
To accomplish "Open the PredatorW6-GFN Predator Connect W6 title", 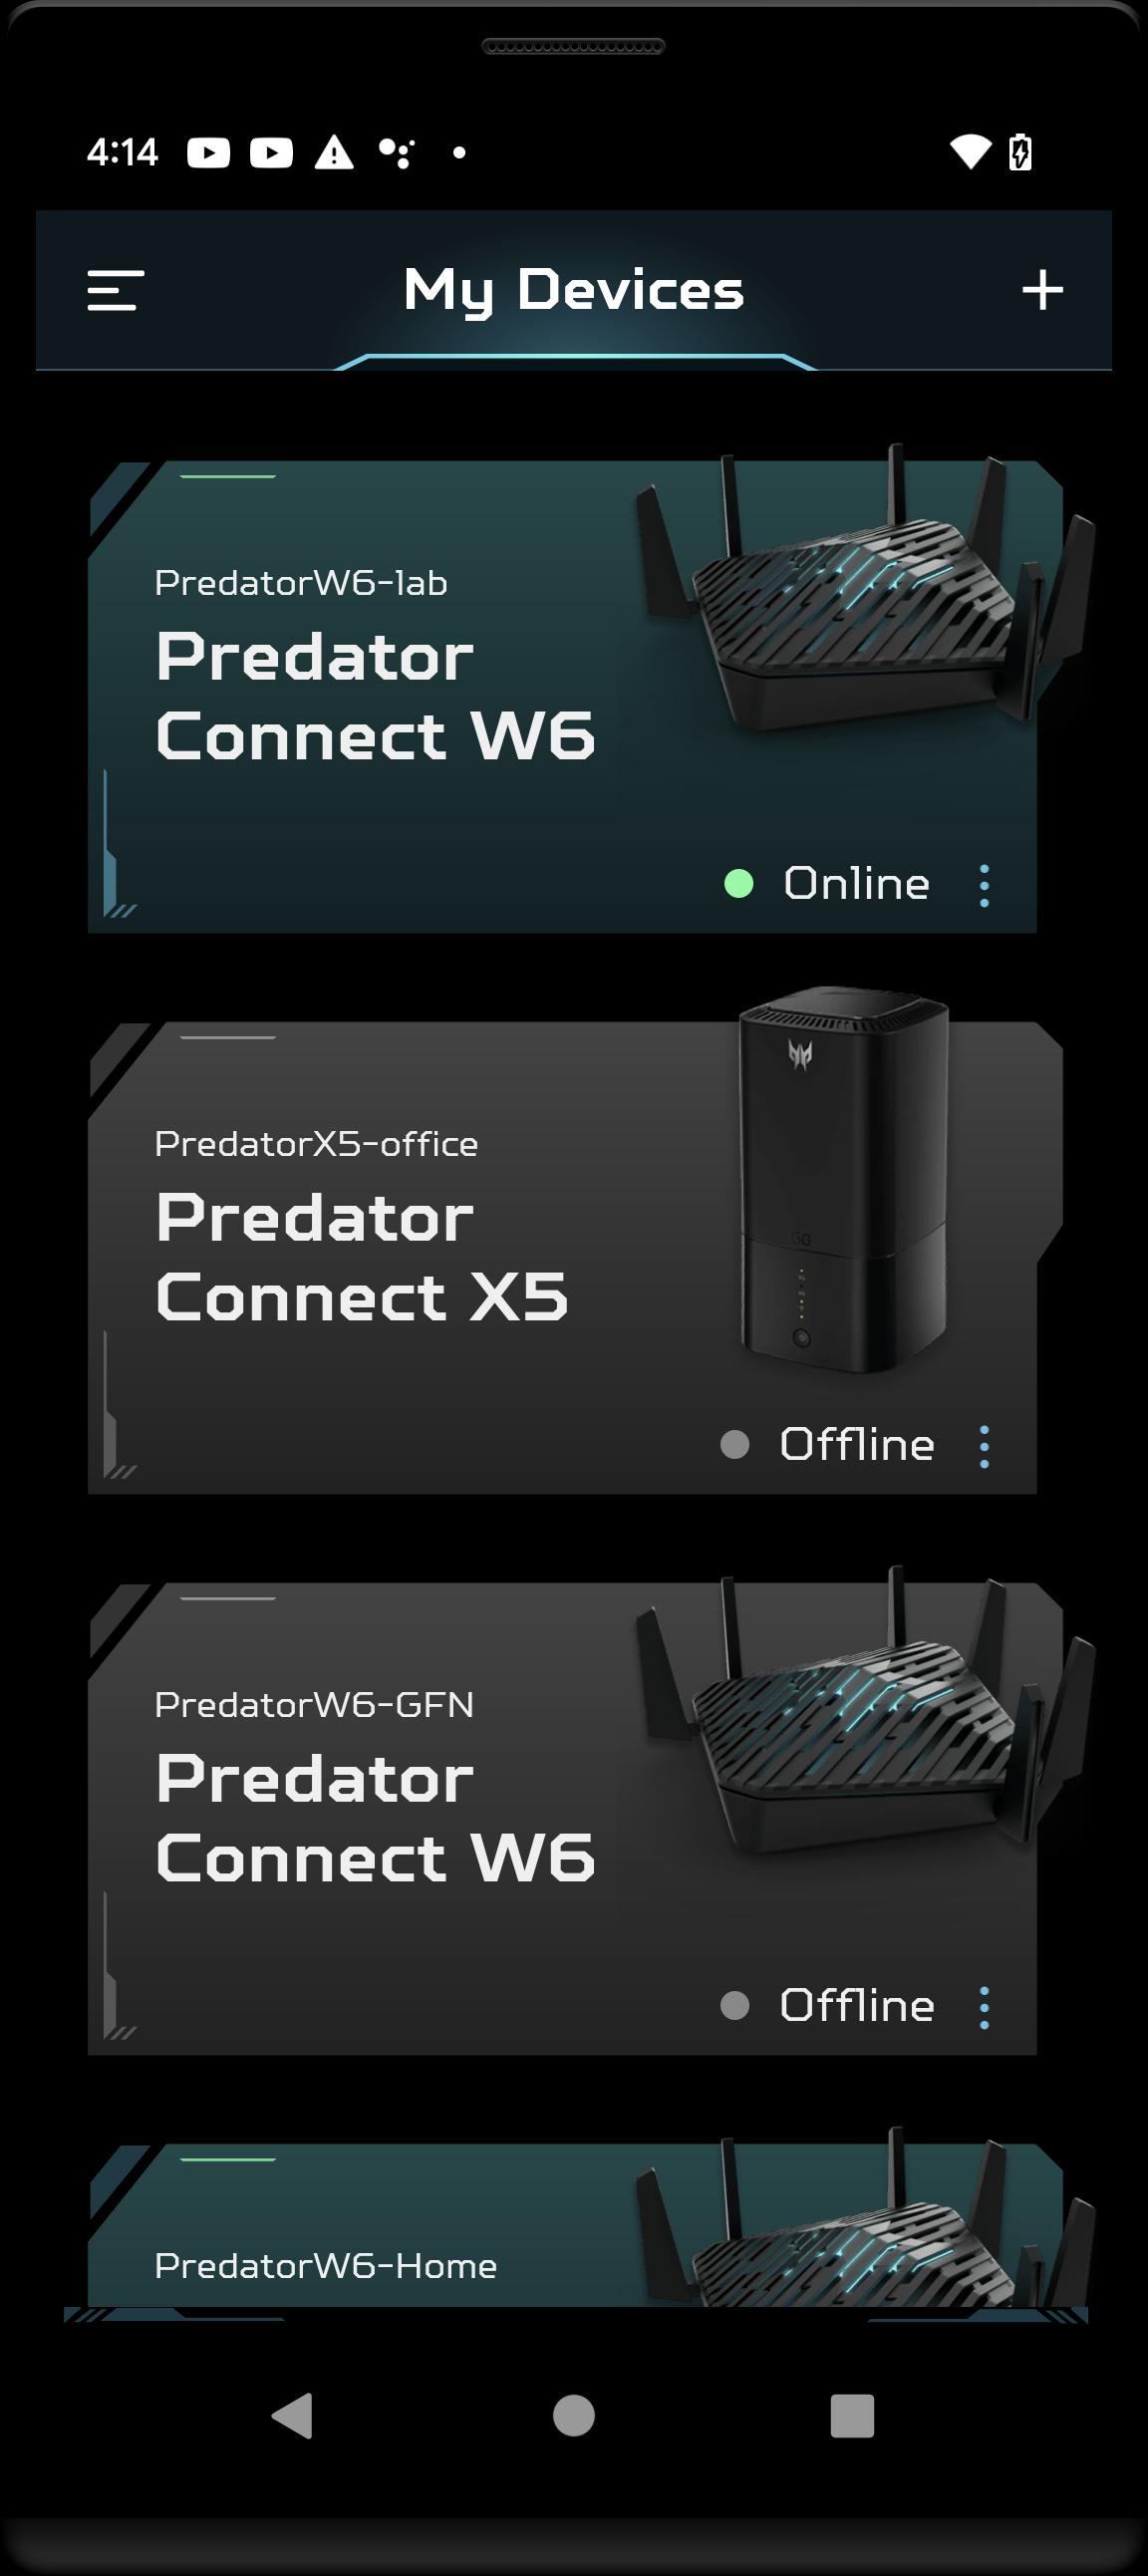I will pos(376,1818).
